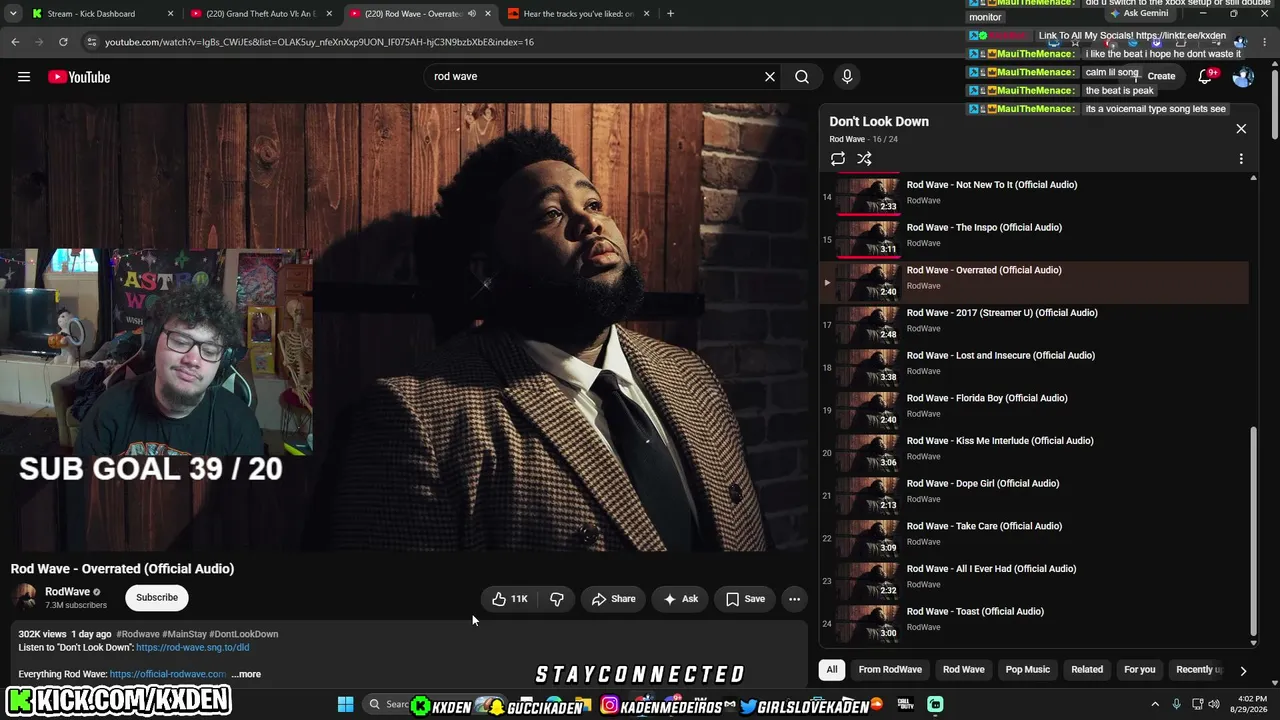The height and width of the screenshot is (720, 1280).
Task: Subscribe to RodWave channel
Action: click(x=157, y=598)
